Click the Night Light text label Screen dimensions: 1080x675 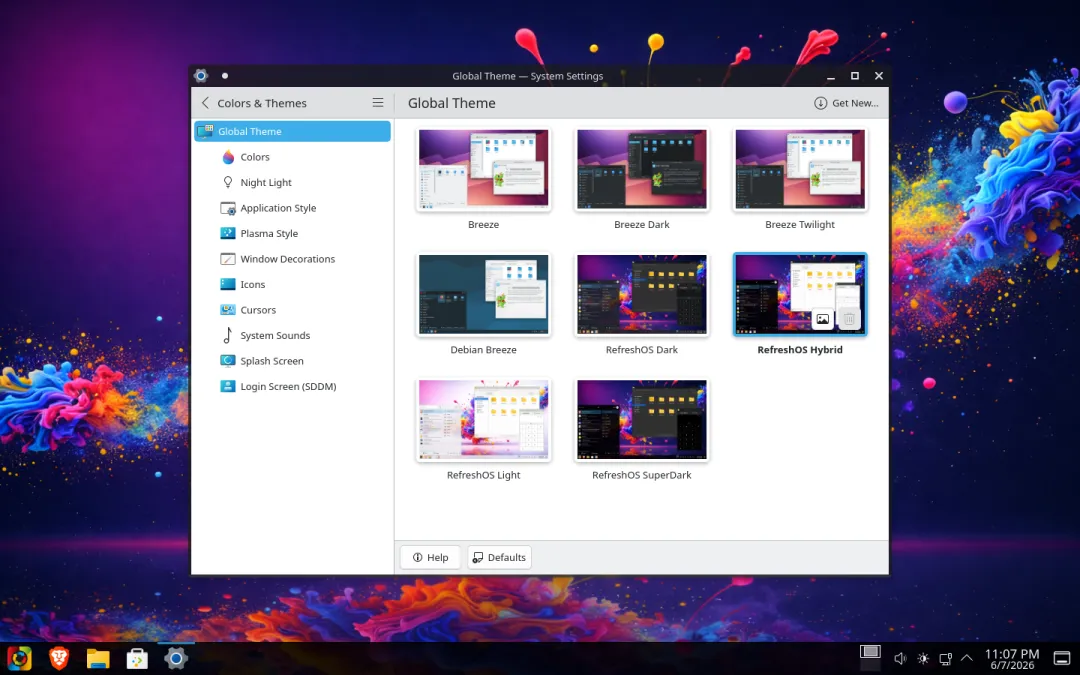tap(266, 183)
